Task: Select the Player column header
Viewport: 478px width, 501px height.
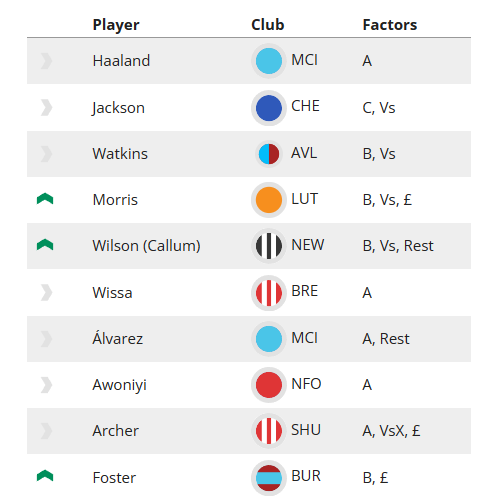Action: 116,25
